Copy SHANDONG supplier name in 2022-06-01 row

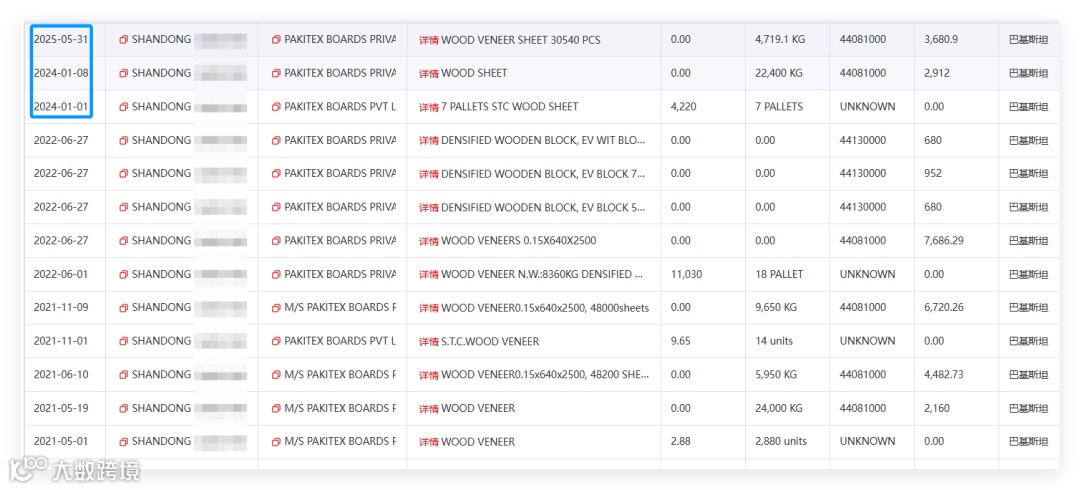[124, 274]
